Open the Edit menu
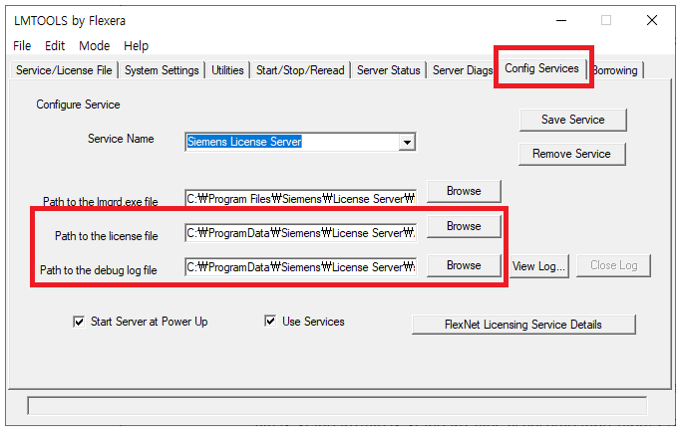The image size is (682, 433). coord(55,46)
